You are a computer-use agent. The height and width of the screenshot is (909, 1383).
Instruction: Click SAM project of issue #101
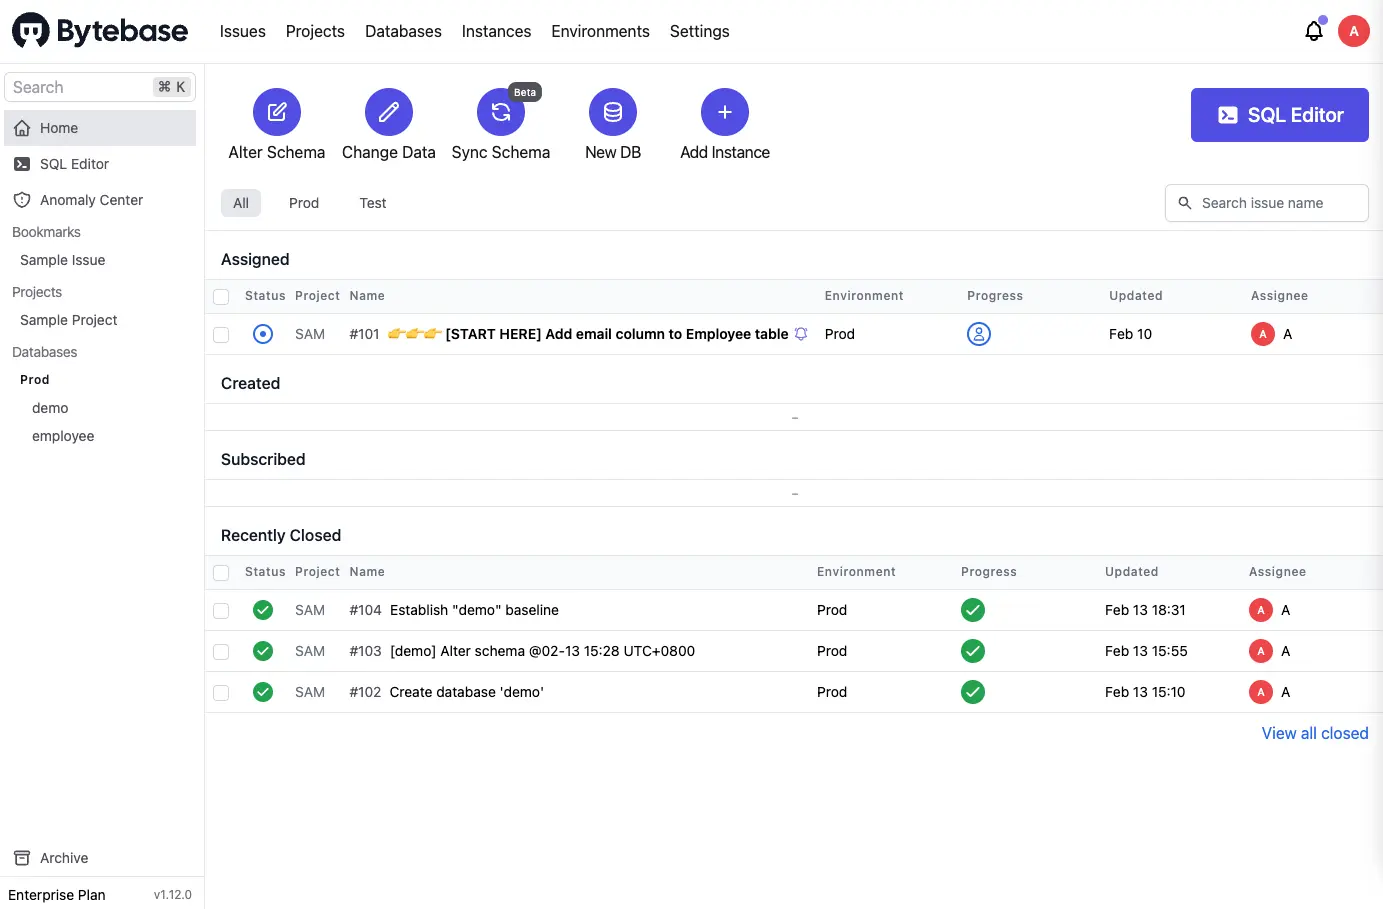[x=310, y=334]
